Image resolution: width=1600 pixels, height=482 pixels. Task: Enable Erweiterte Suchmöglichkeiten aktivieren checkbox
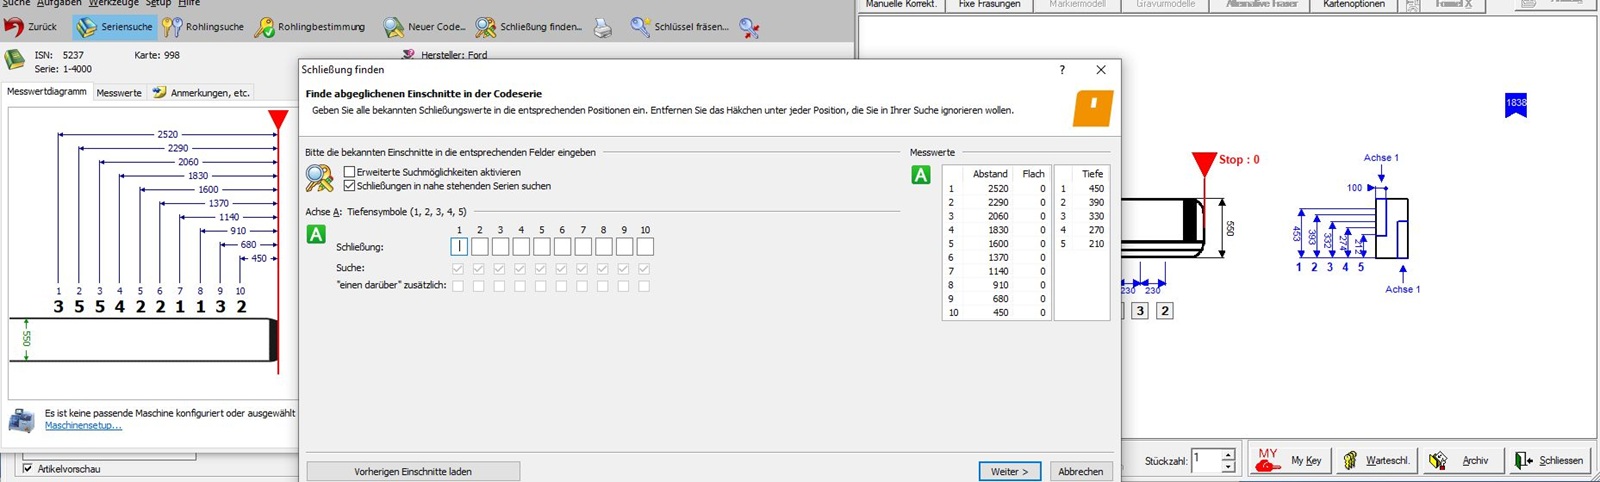click(x=349, y=172)
